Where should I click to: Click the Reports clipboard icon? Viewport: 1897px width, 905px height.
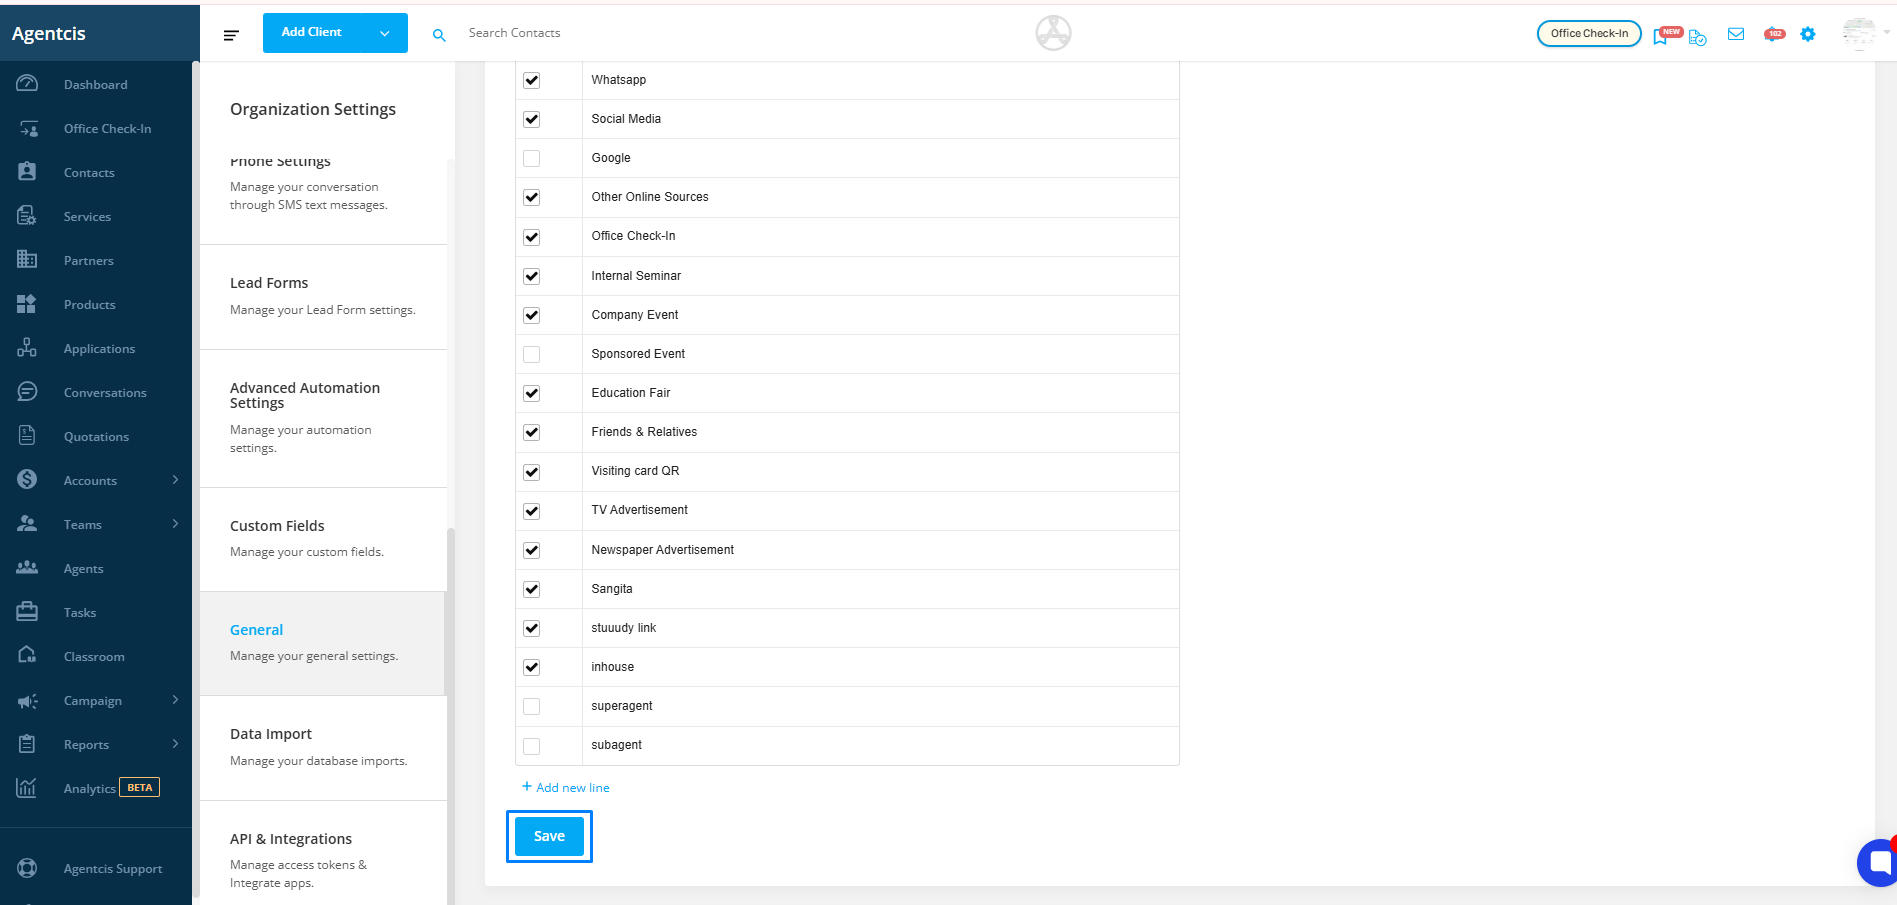[x=27, y=744]
